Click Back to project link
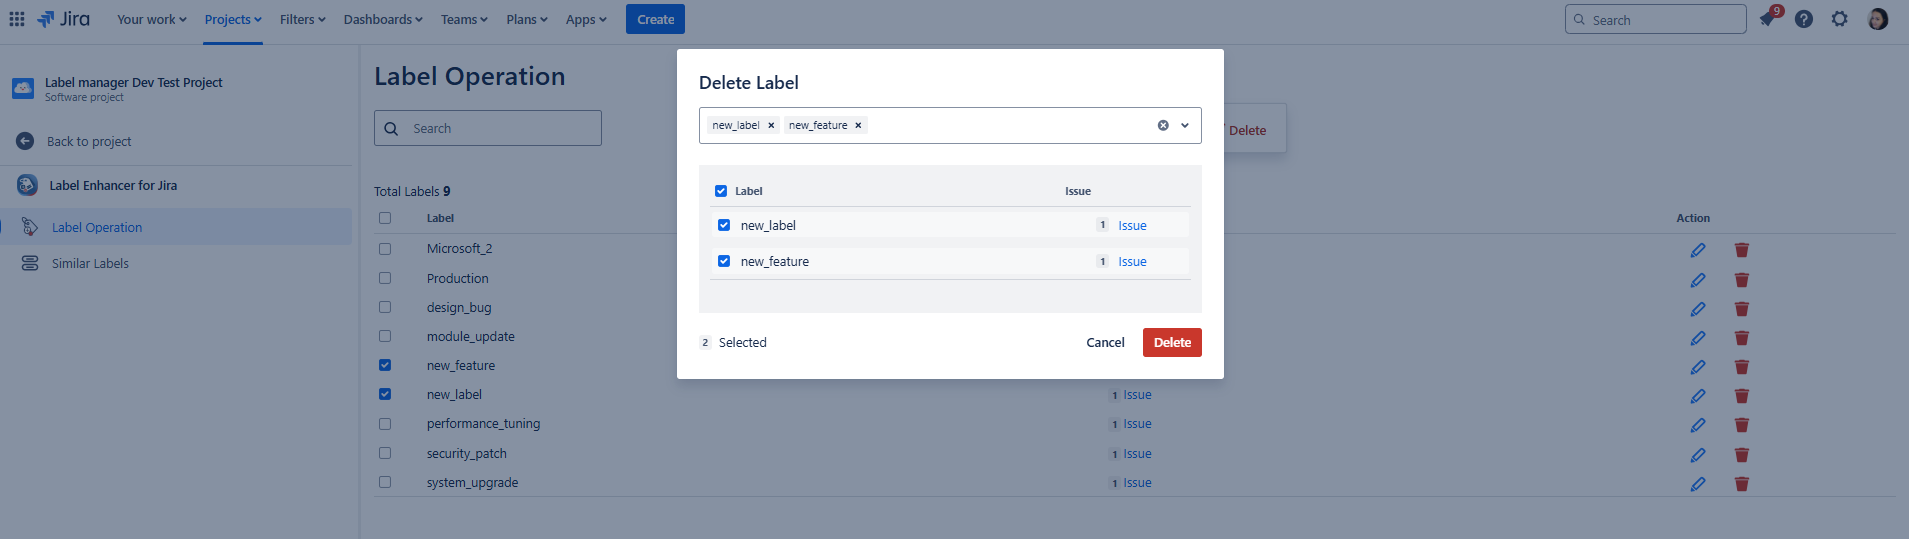The width and height of the screenshot is (1909, 539). 89,141
